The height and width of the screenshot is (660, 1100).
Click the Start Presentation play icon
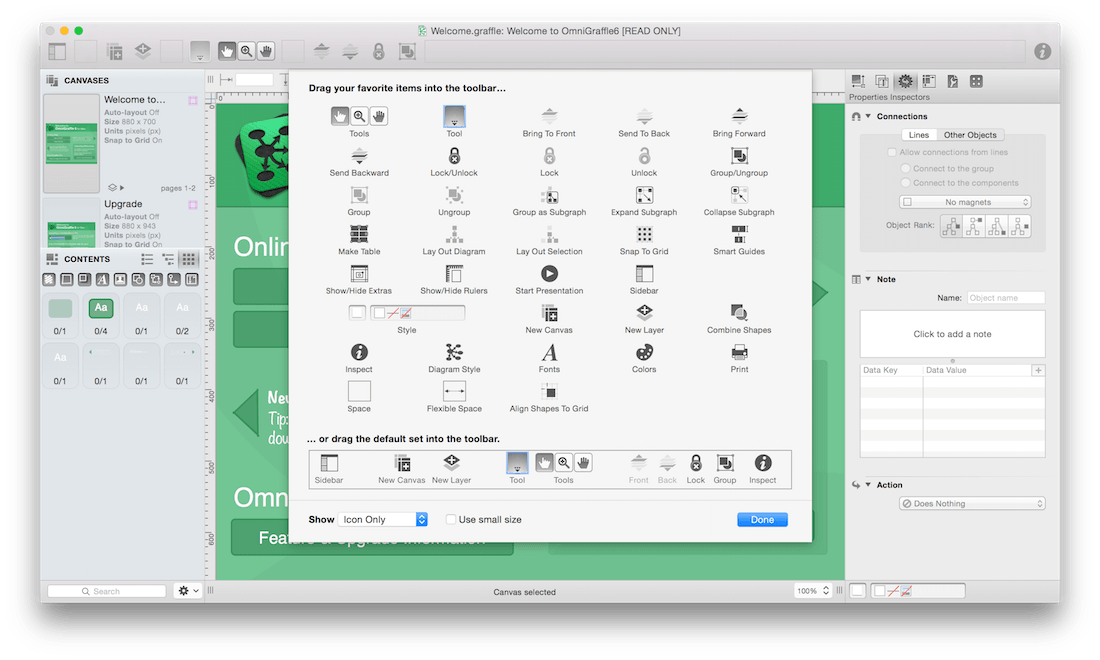pyautogui.click(x=549, y=273)
